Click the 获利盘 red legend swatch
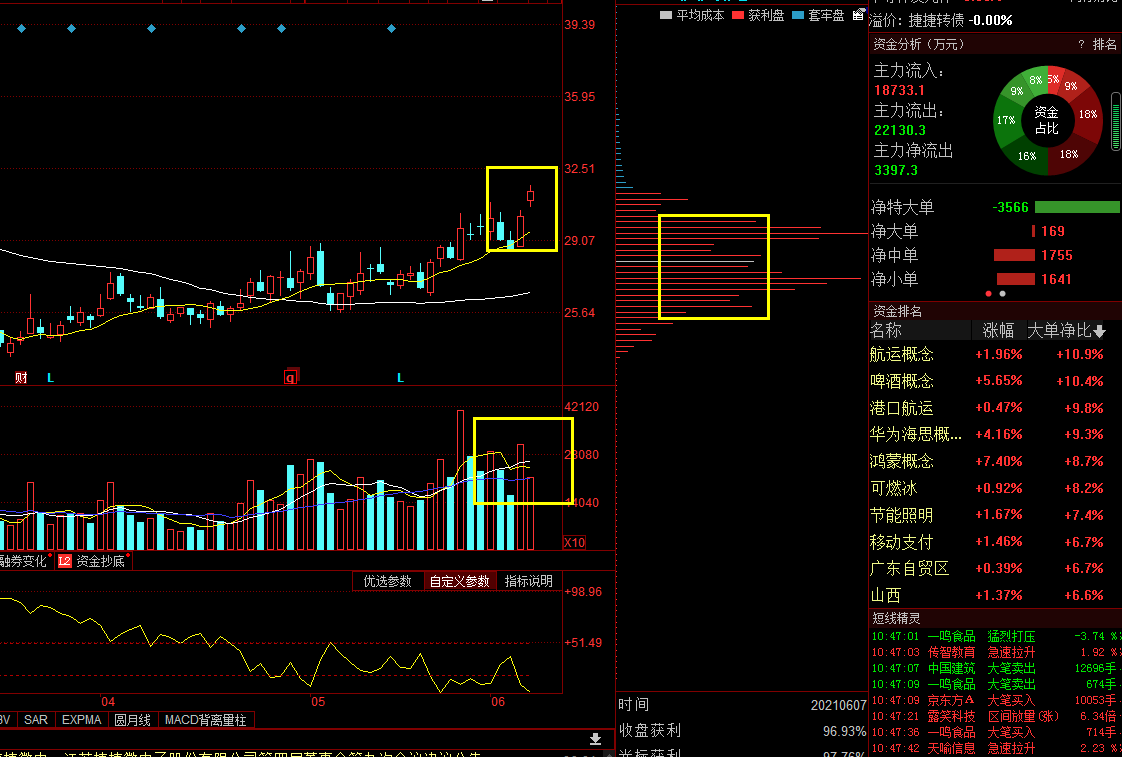 (x=738, y=15)
